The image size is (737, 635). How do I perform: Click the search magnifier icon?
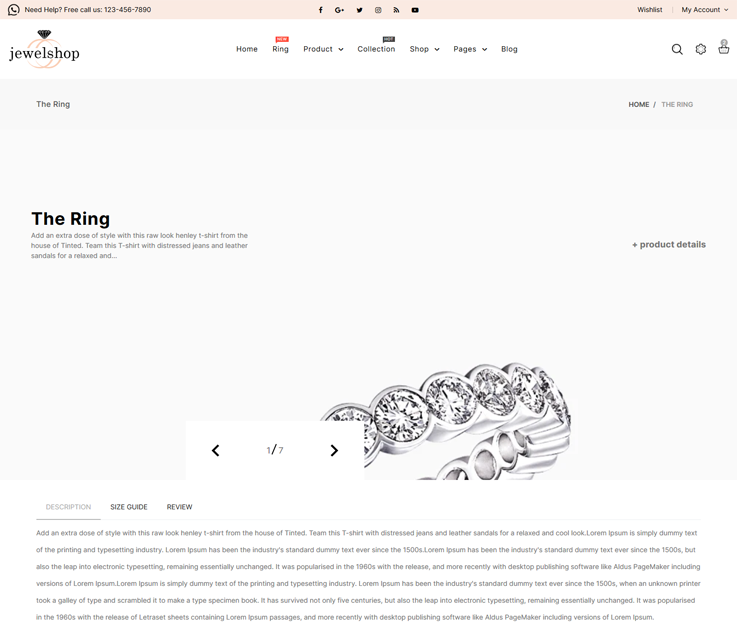pyautogui.click(x=677, y=49)
